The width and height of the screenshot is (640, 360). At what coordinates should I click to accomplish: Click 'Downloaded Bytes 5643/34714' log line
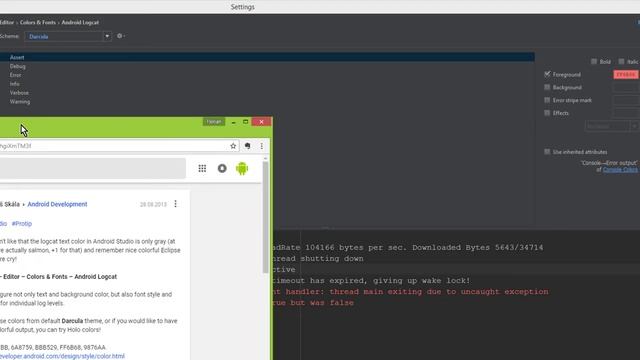coord(408,247)
